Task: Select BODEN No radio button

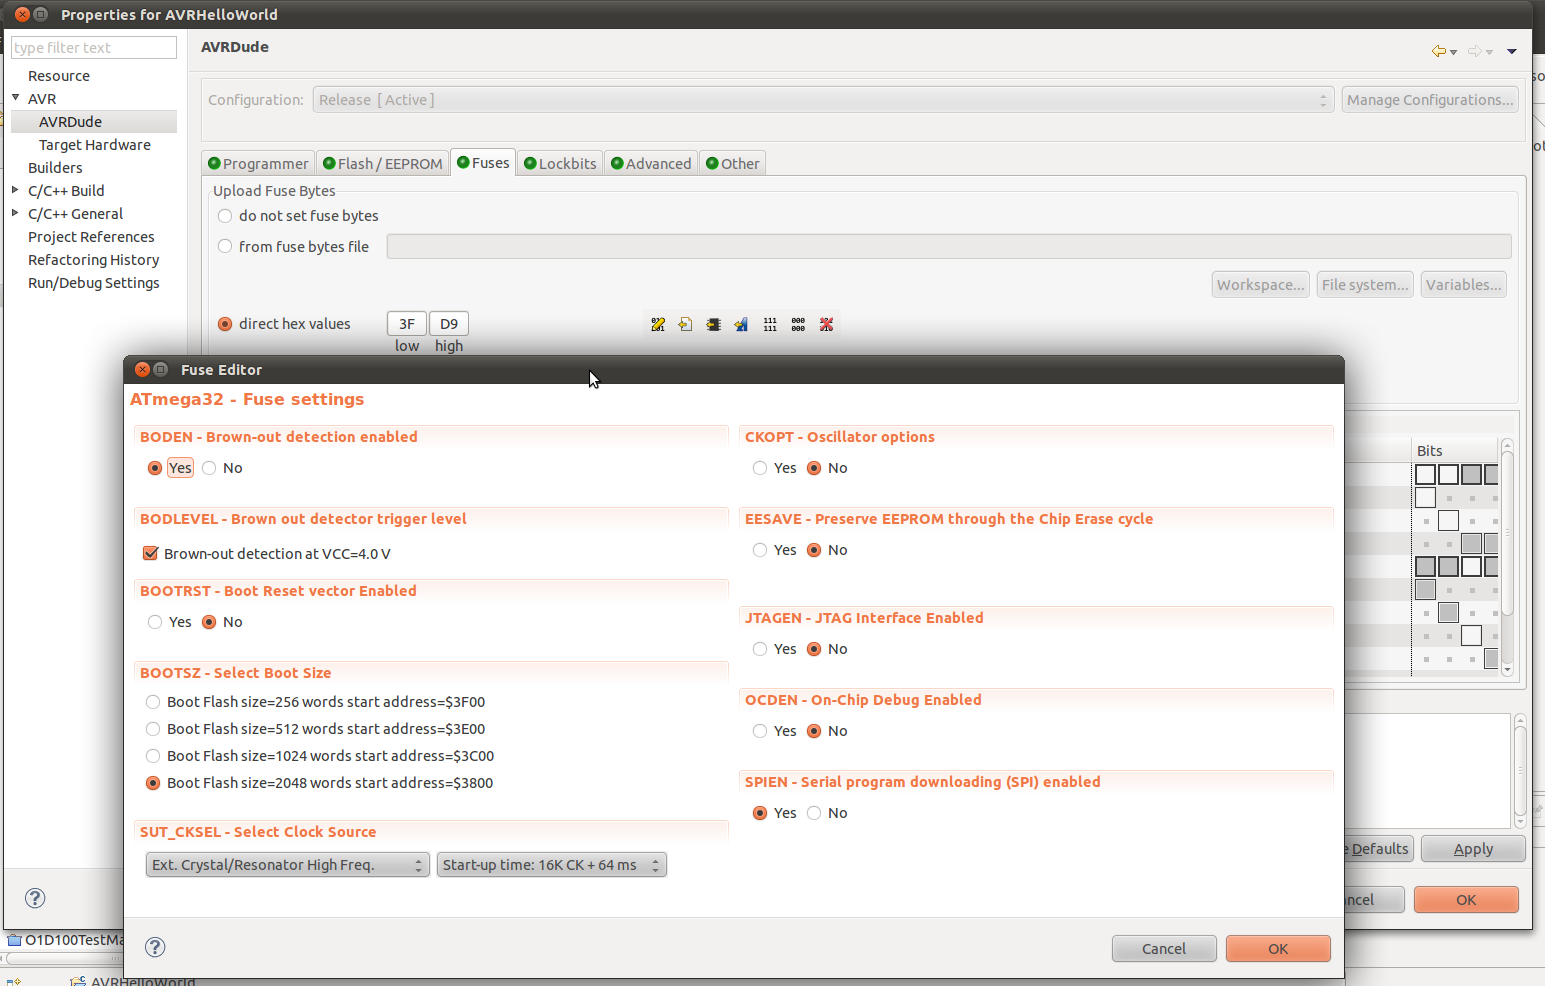Action: click(x=209, y=468)
